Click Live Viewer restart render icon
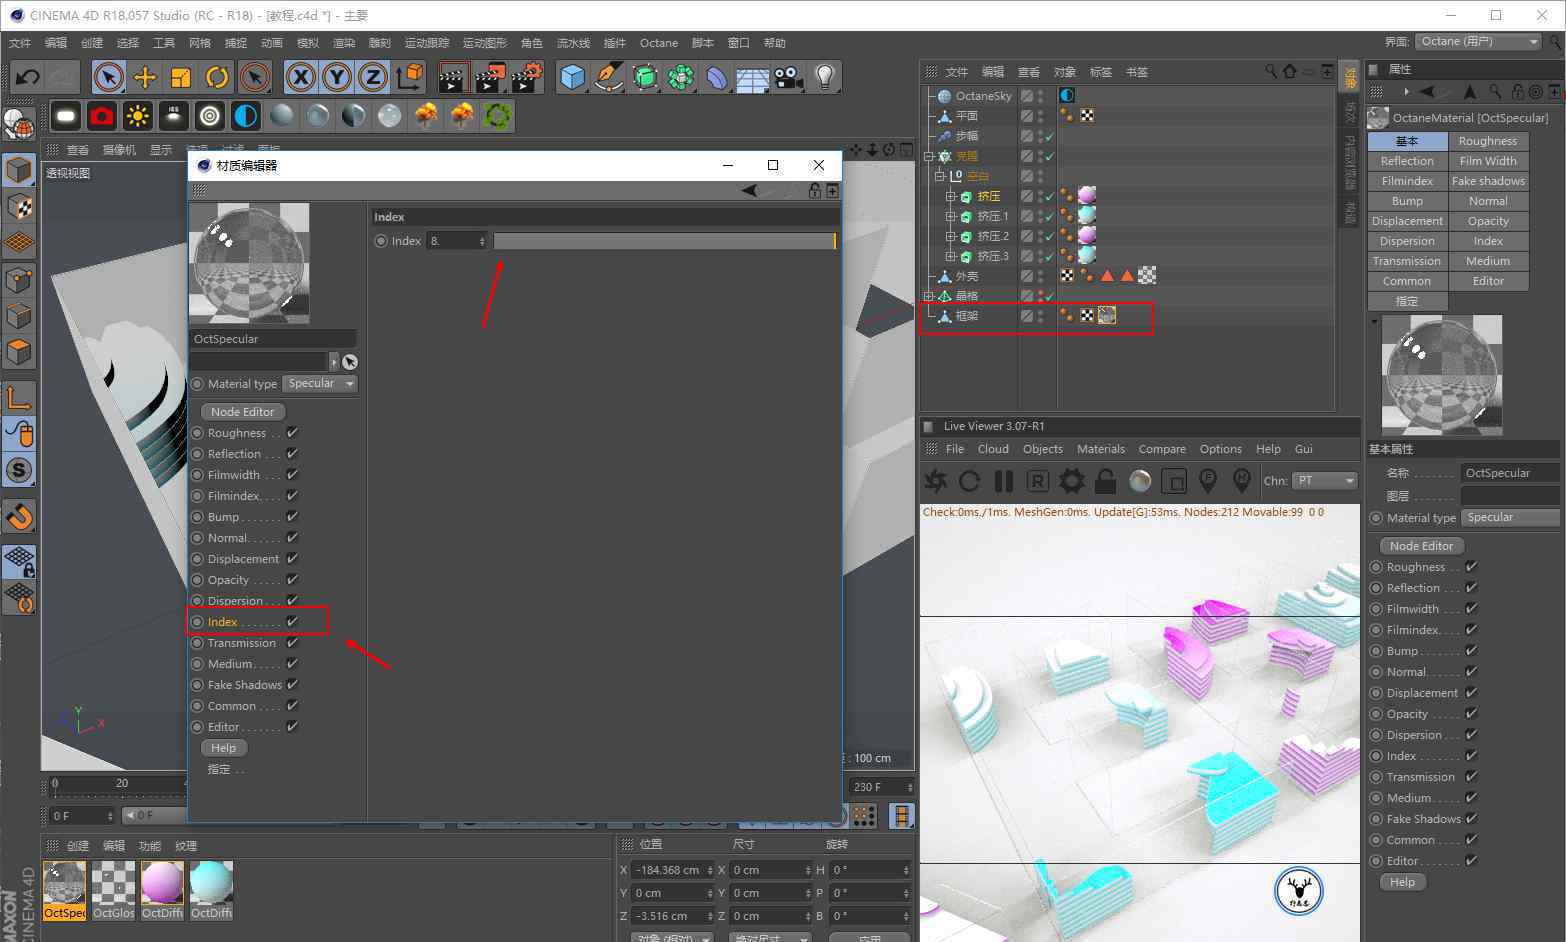Viewport: 1566px width, 942px height. [969, 481]
